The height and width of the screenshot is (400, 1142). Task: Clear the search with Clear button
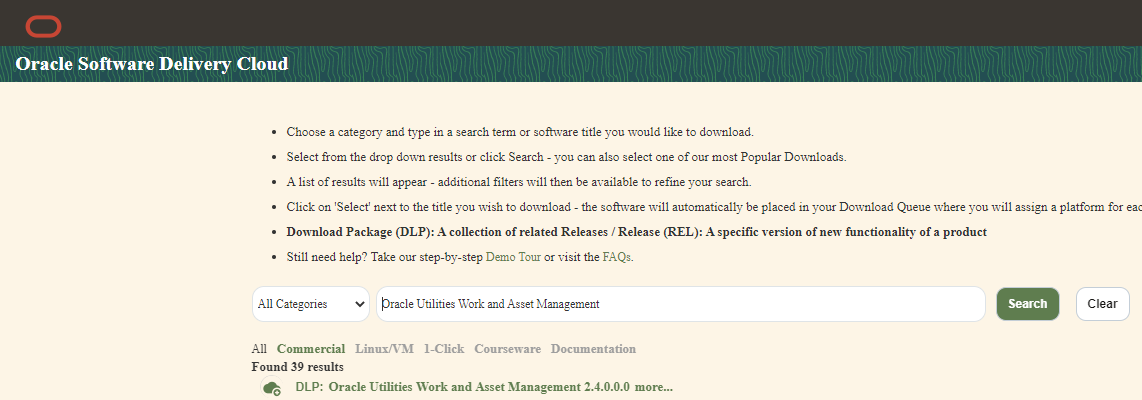tap(1102, 304)
